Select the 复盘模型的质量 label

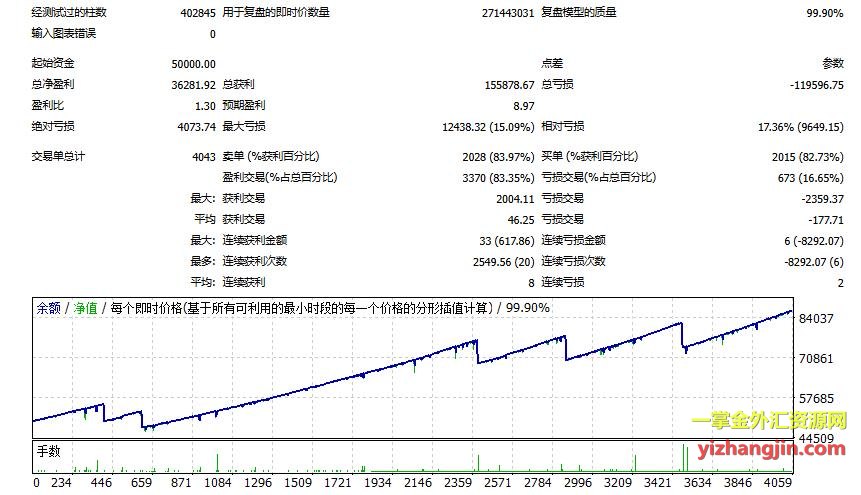pos(579,13)
